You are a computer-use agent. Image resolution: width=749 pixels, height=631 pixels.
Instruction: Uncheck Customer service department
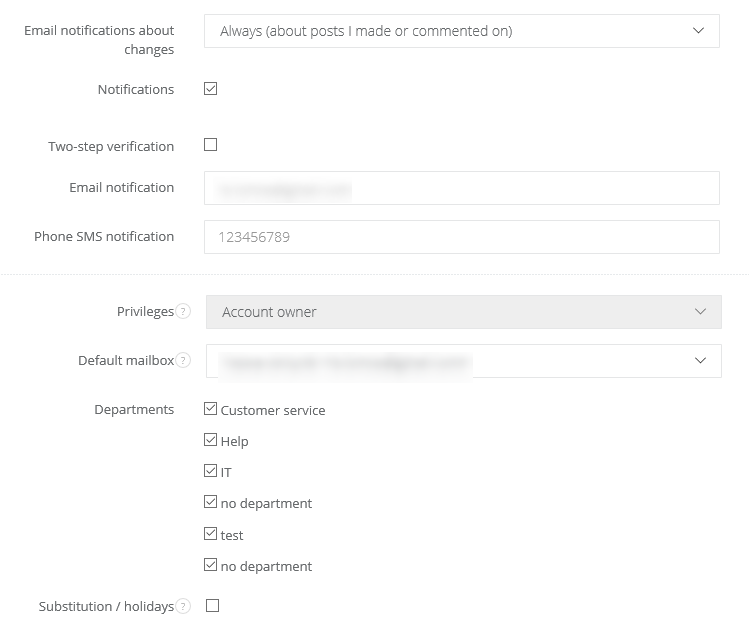[x=210, y=409]
